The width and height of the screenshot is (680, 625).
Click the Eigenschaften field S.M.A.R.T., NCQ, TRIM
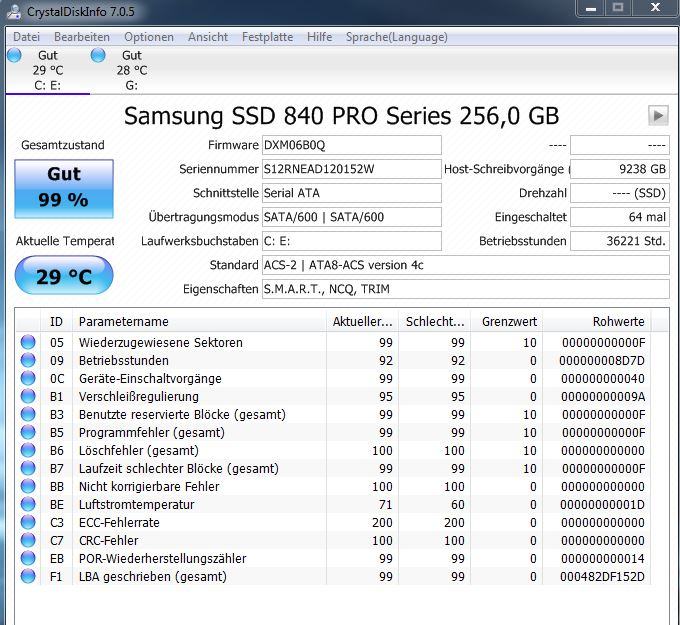coord(466,289)
